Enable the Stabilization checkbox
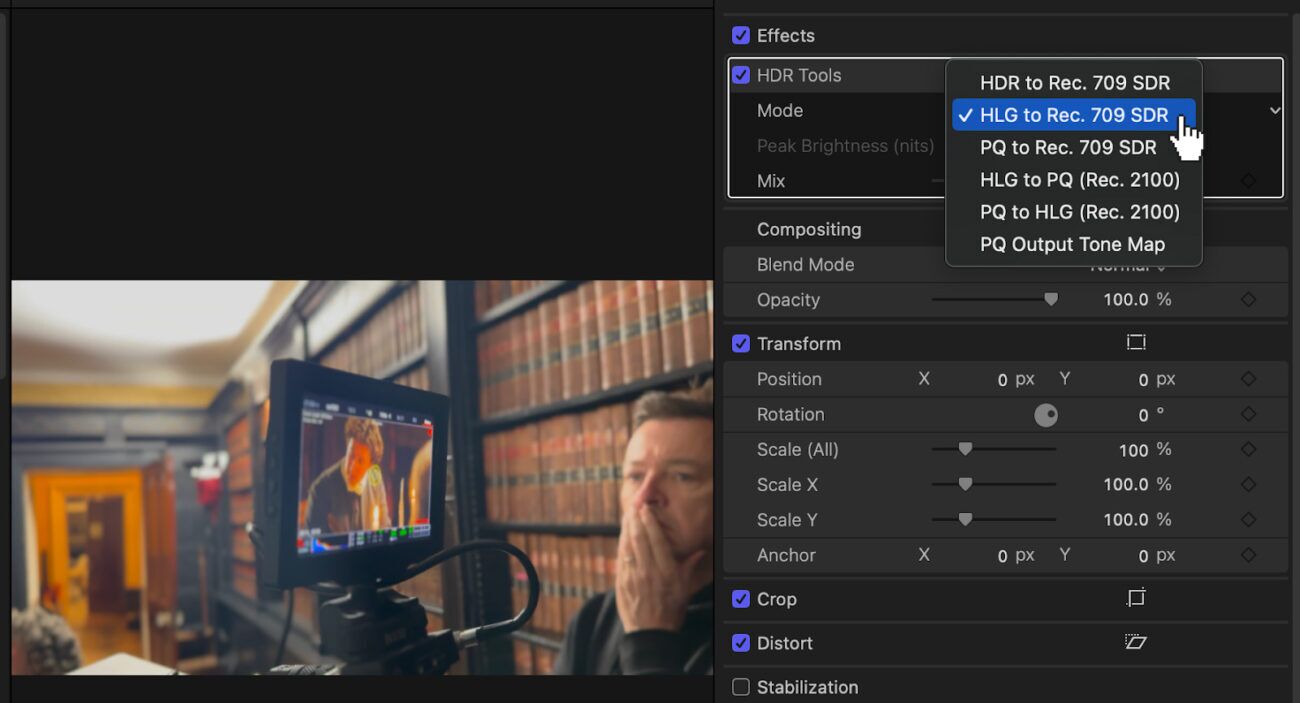This screenshot has width=1300, height=703. [741, 687]
